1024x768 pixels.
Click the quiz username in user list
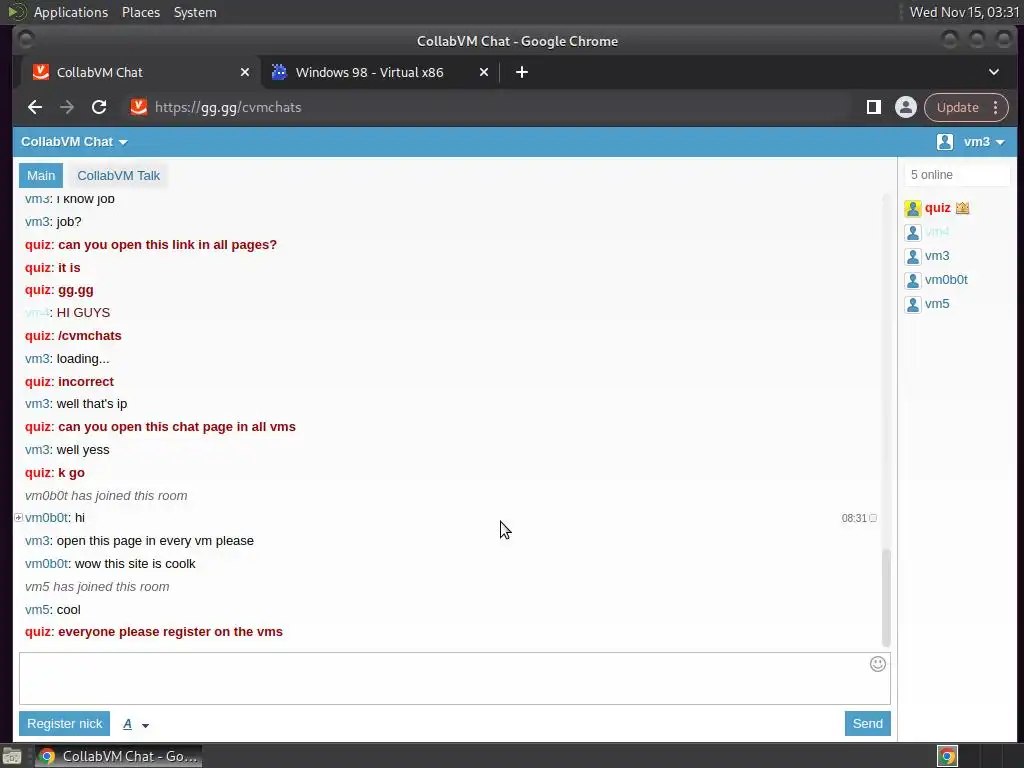[937, 208]
